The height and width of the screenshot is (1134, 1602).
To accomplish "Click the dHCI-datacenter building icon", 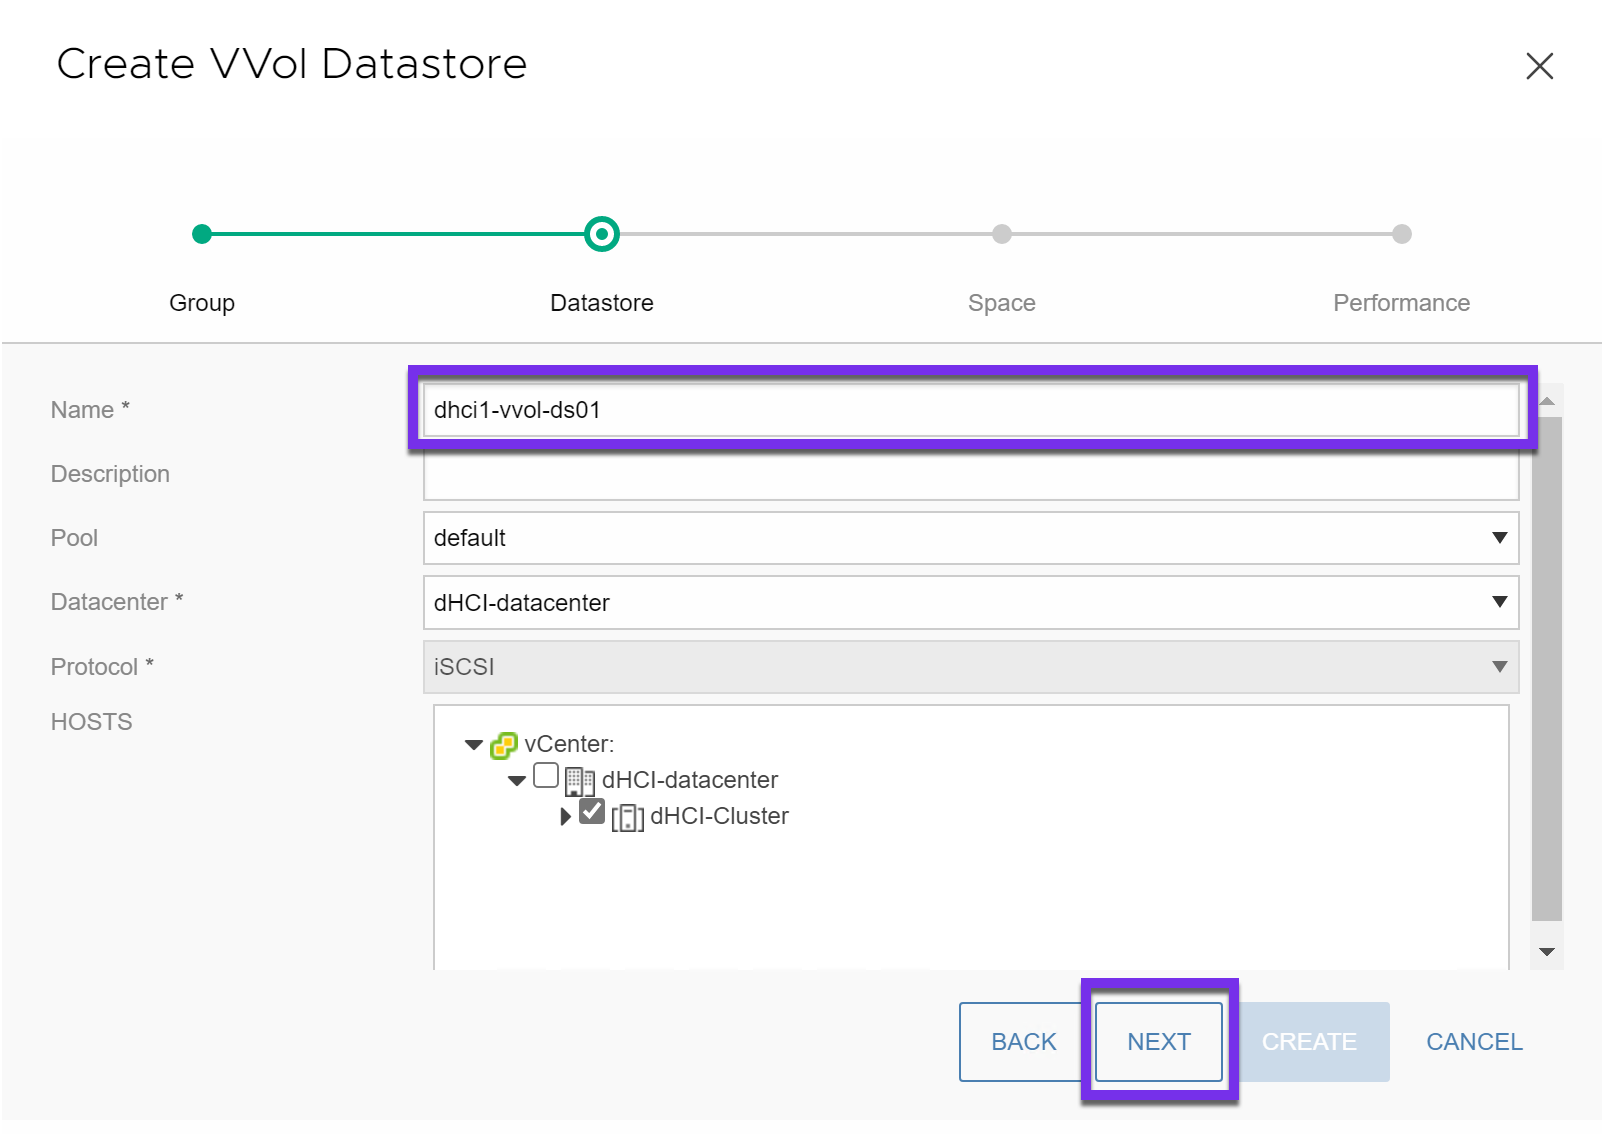I will click(x=579, y=781).
